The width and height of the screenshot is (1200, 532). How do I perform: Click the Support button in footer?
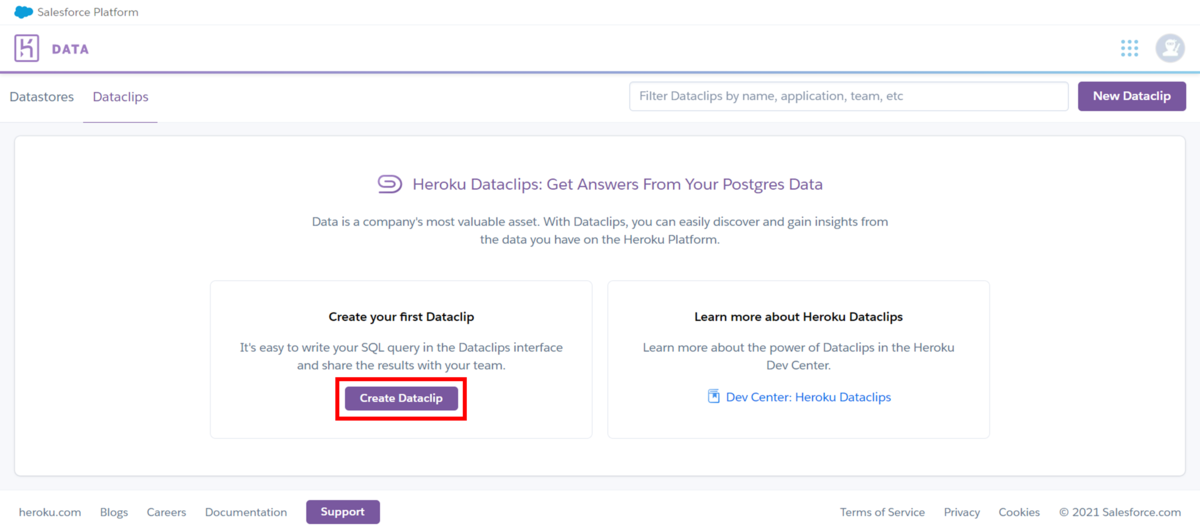[343, 512]
